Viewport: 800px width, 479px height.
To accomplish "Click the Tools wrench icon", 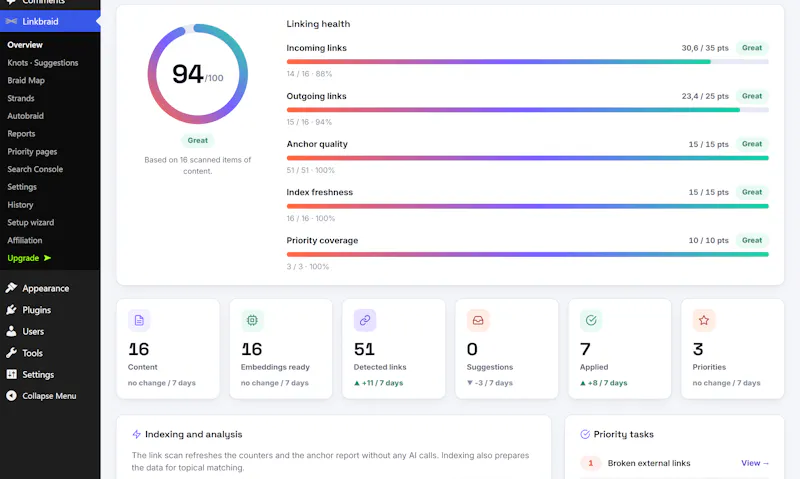I will click(x=11, y=352).
